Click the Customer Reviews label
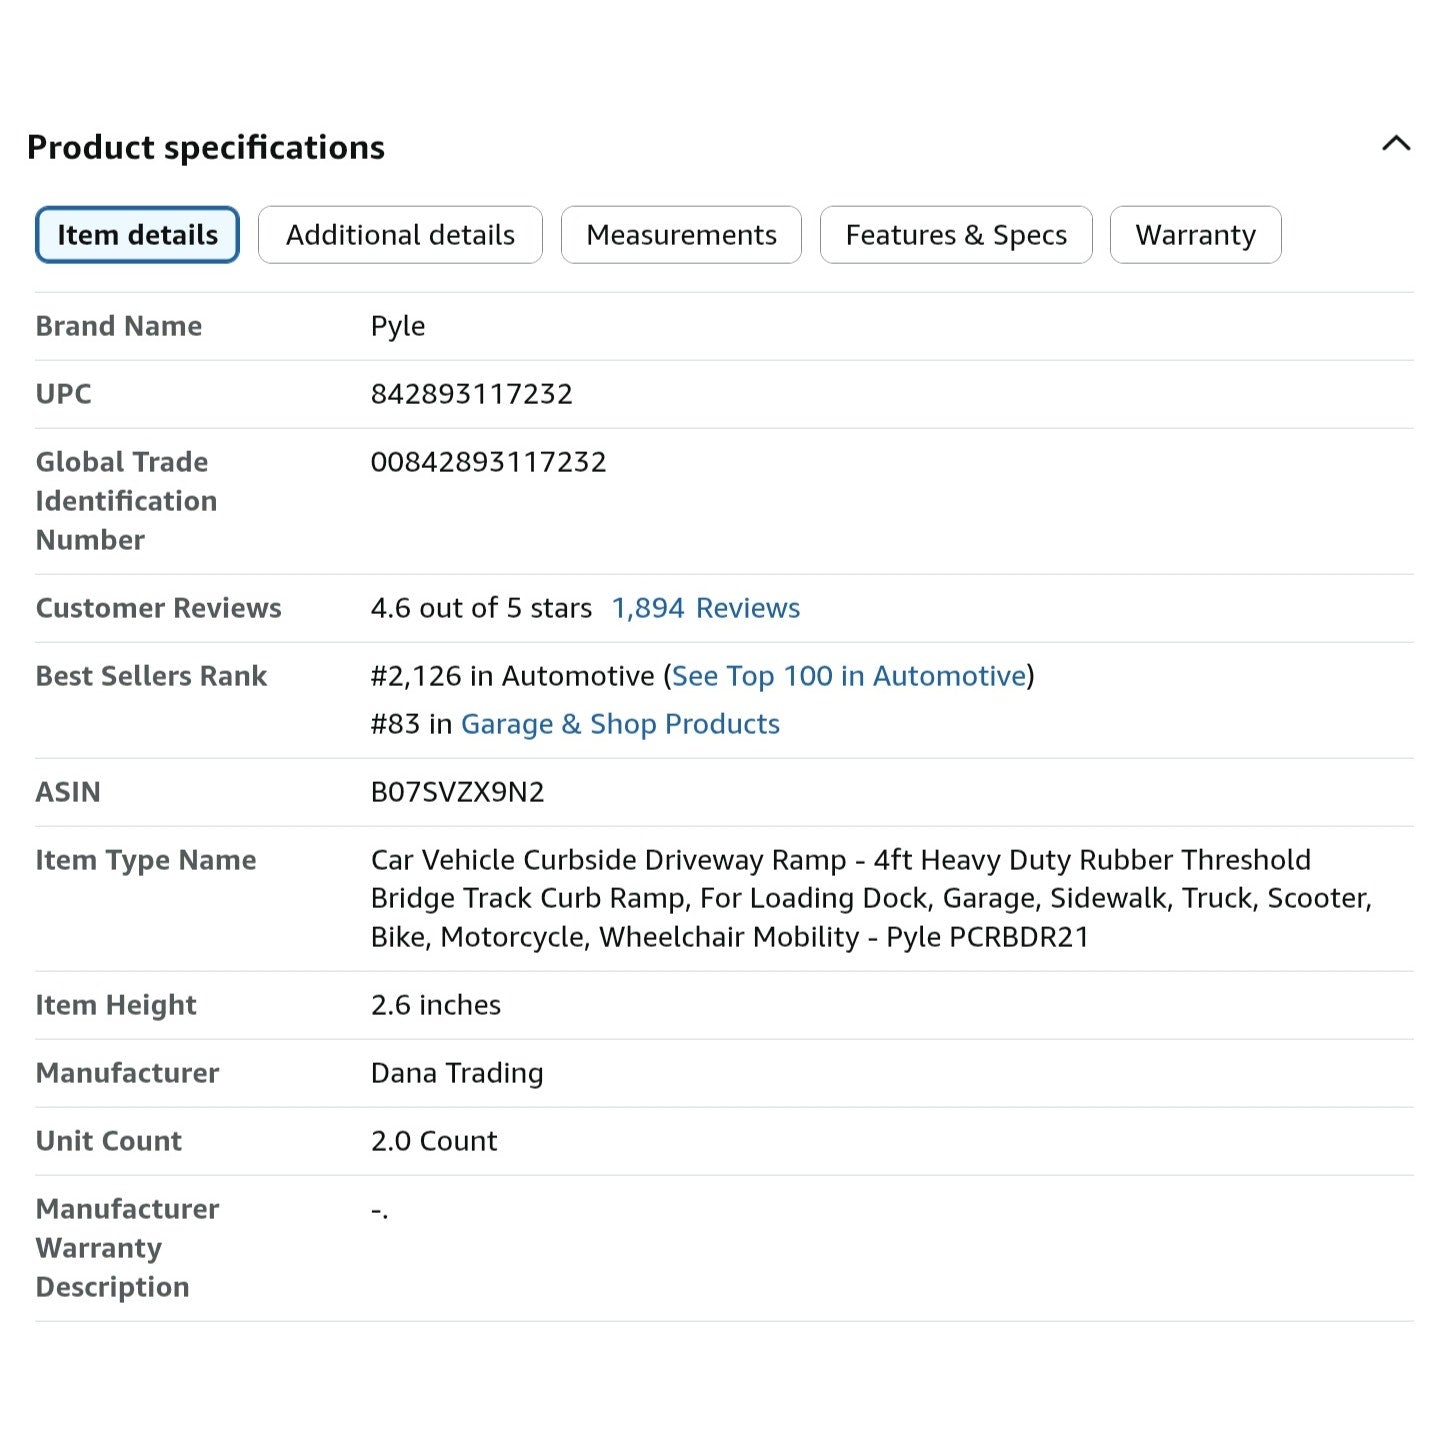Viewport: 1440px width, 1440px height. [x=159, y=608]
